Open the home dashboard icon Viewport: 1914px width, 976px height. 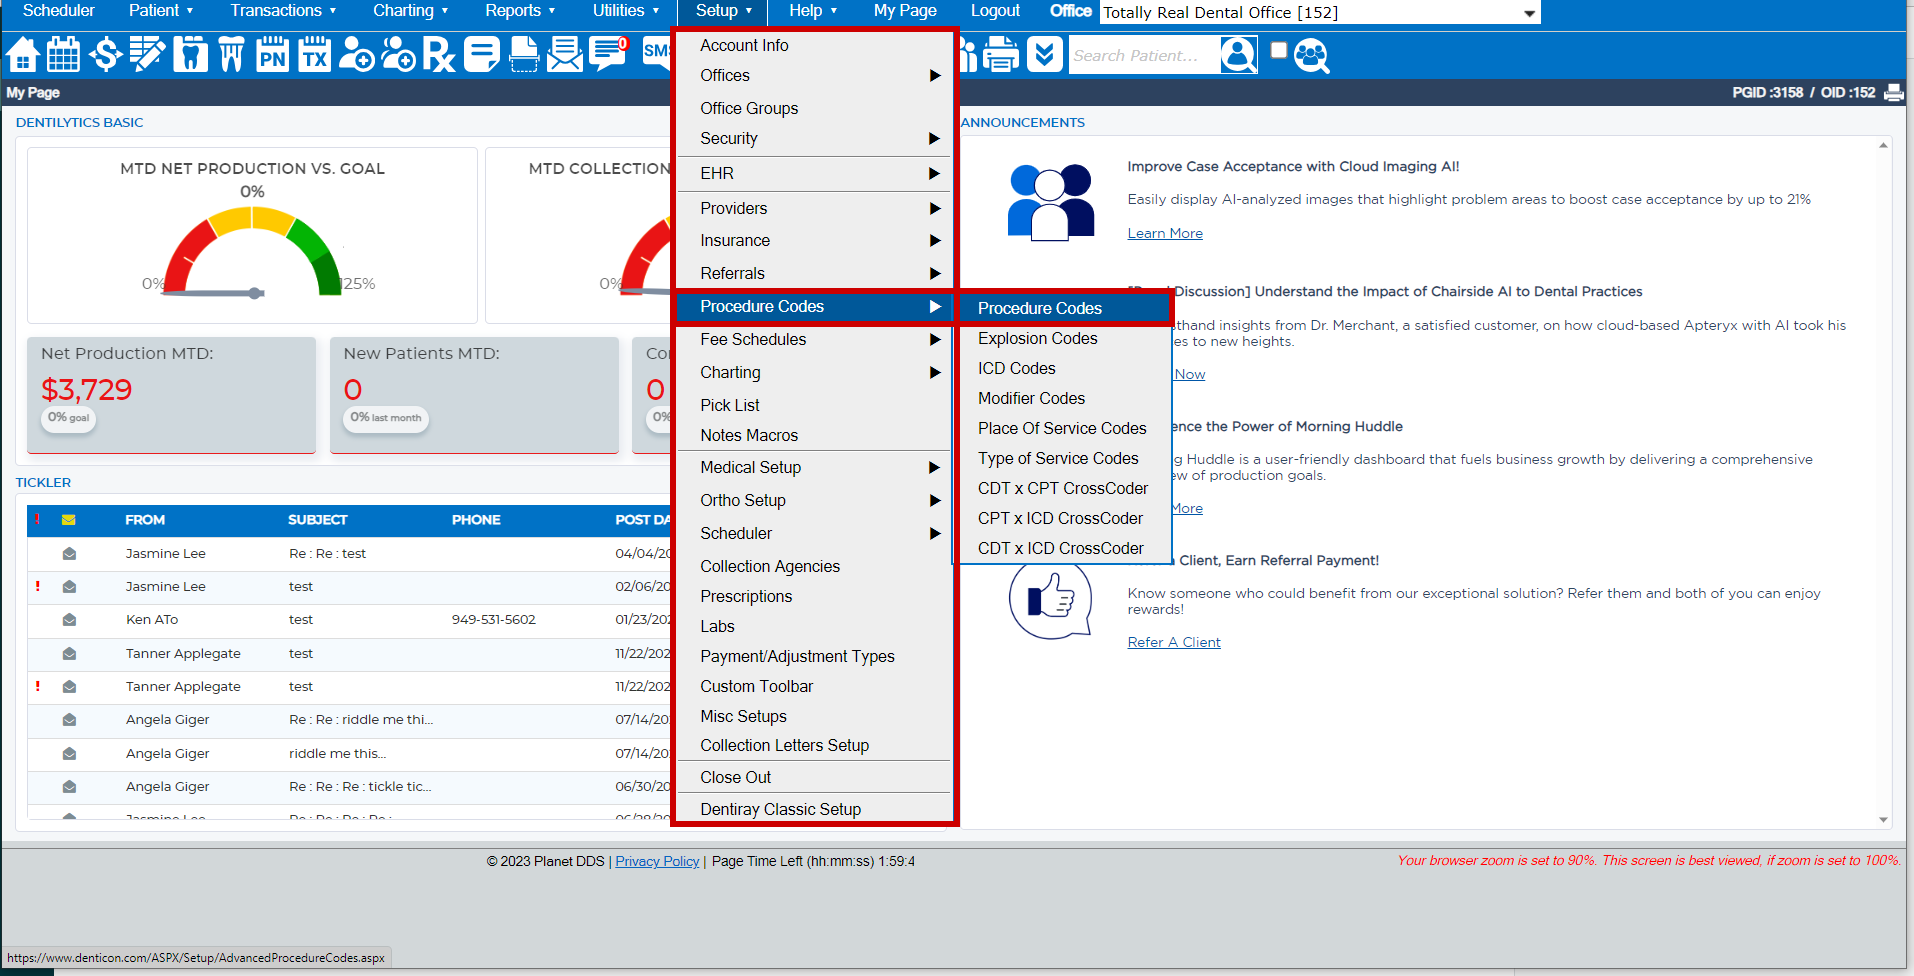pyautogui.click(x=23, y=55)
